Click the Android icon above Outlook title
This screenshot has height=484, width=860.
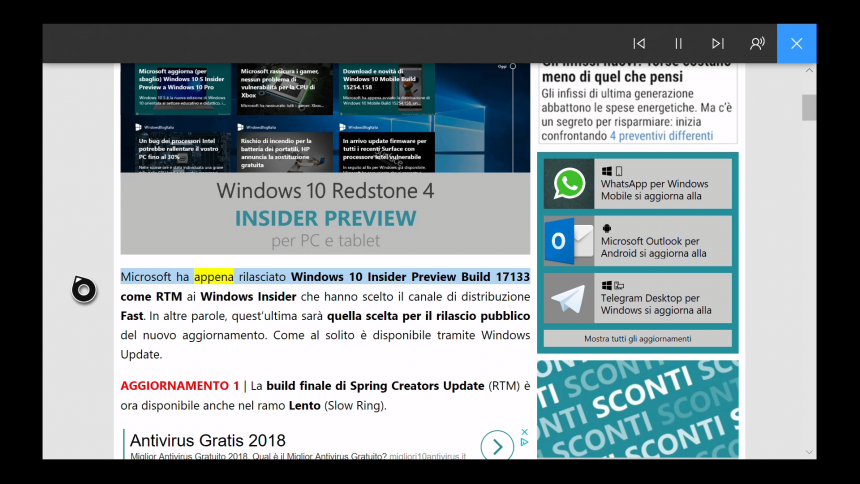(607, 228)
